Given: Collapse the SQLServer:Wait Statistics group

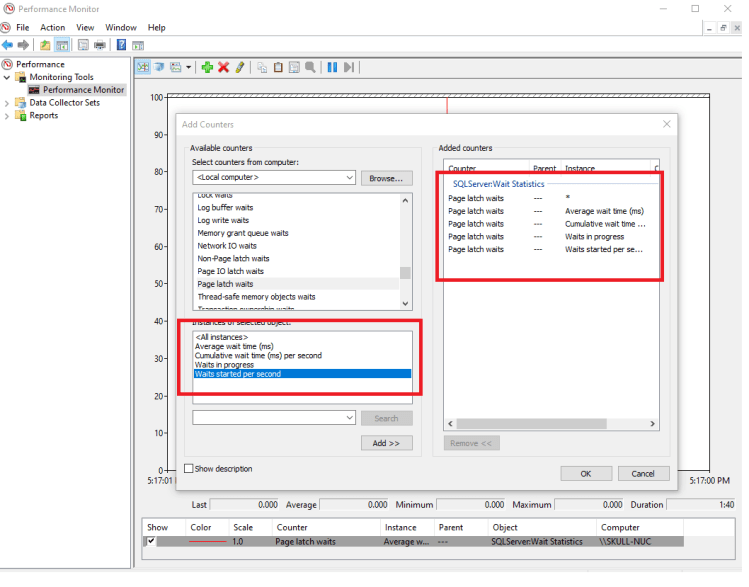Looking at the screenshot, I should click(446, 184).
